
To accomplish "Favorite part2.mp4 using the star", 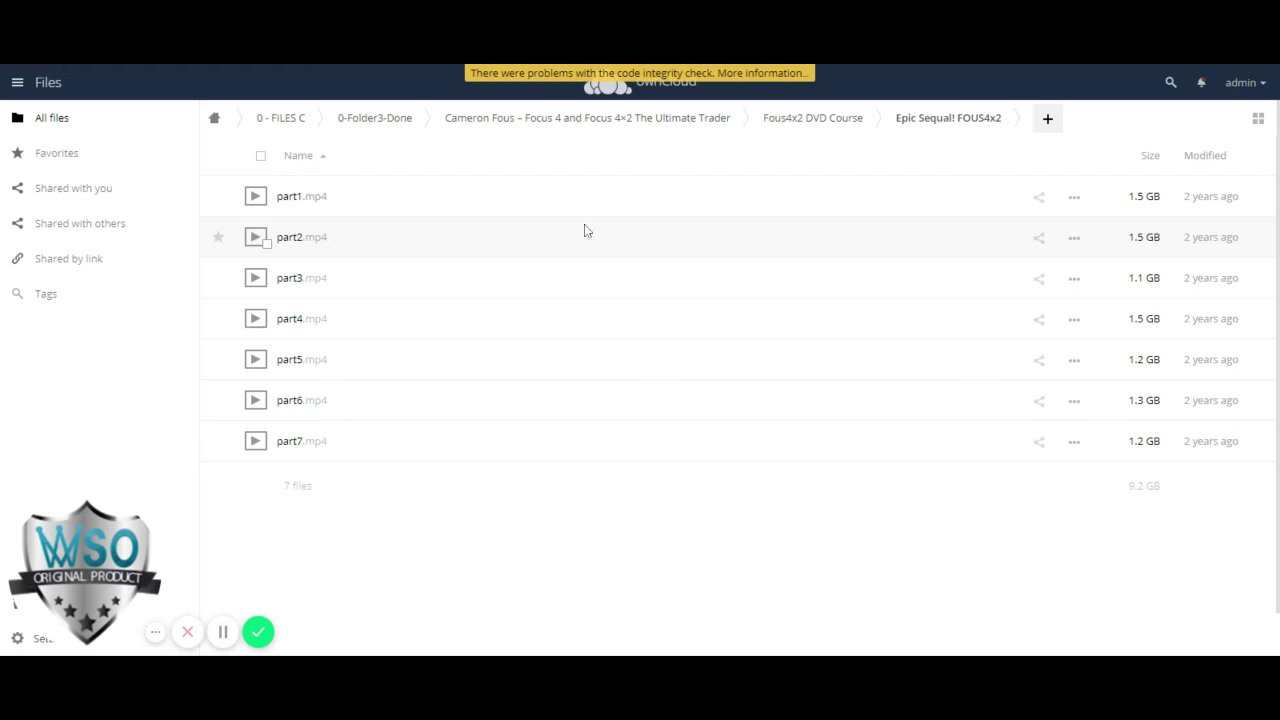I will click(x=218, y=237).
